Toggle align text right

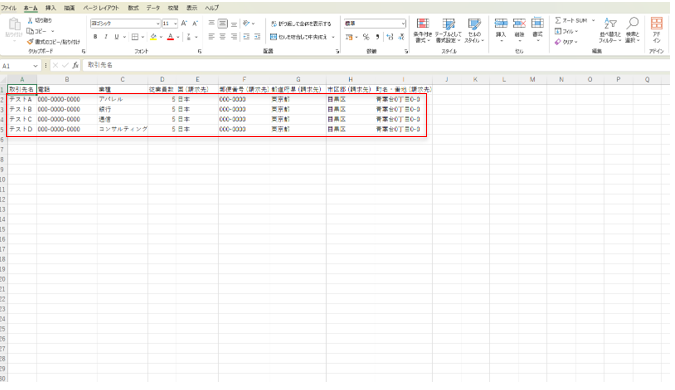(234, 37)
